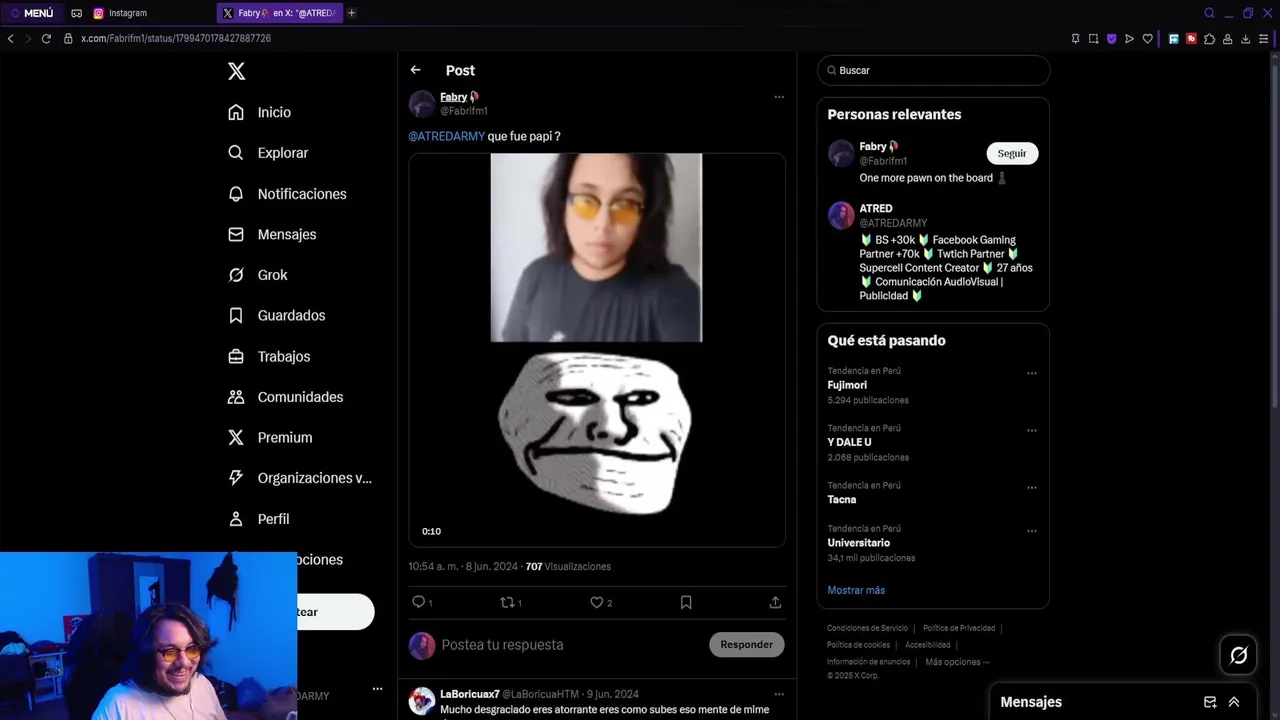The height and width of the screenshot is (720, 1280).
Task: Open the Y DALE U trend
Action: (x=850, y=442)
